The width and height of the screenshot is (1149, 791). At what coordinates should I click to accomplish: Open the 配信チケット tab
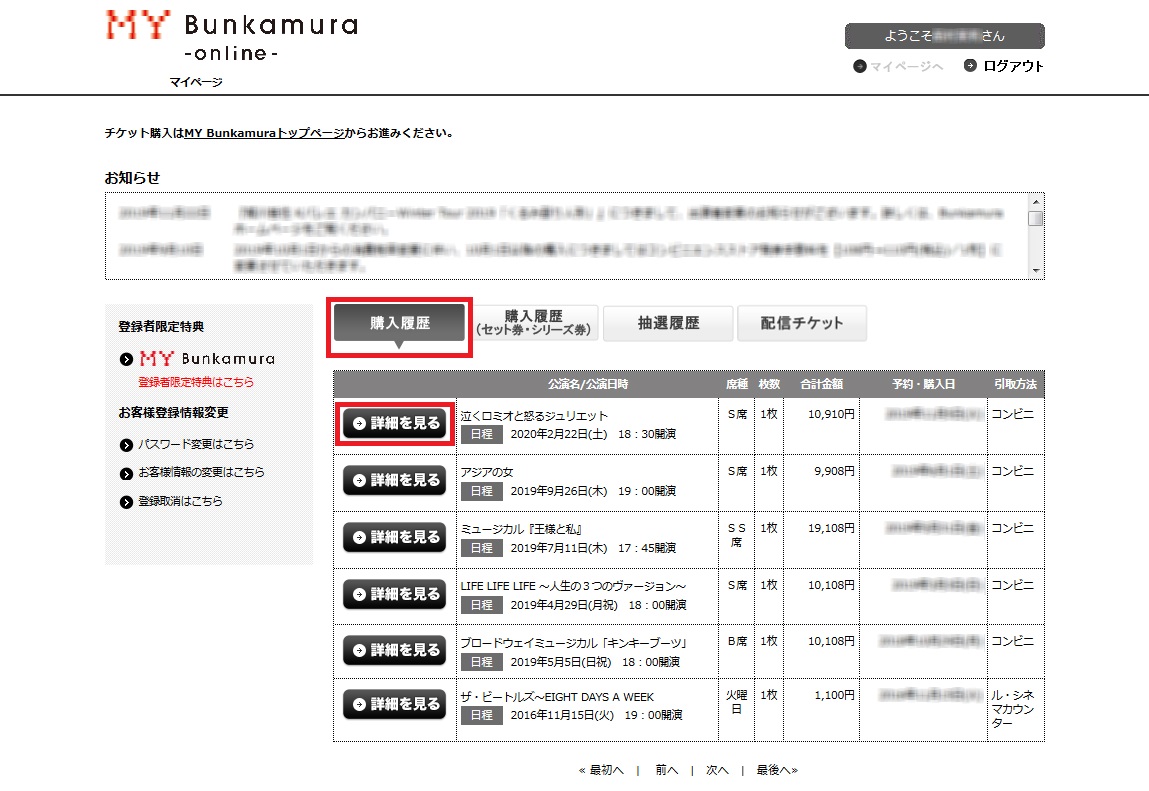click(801, 324)
